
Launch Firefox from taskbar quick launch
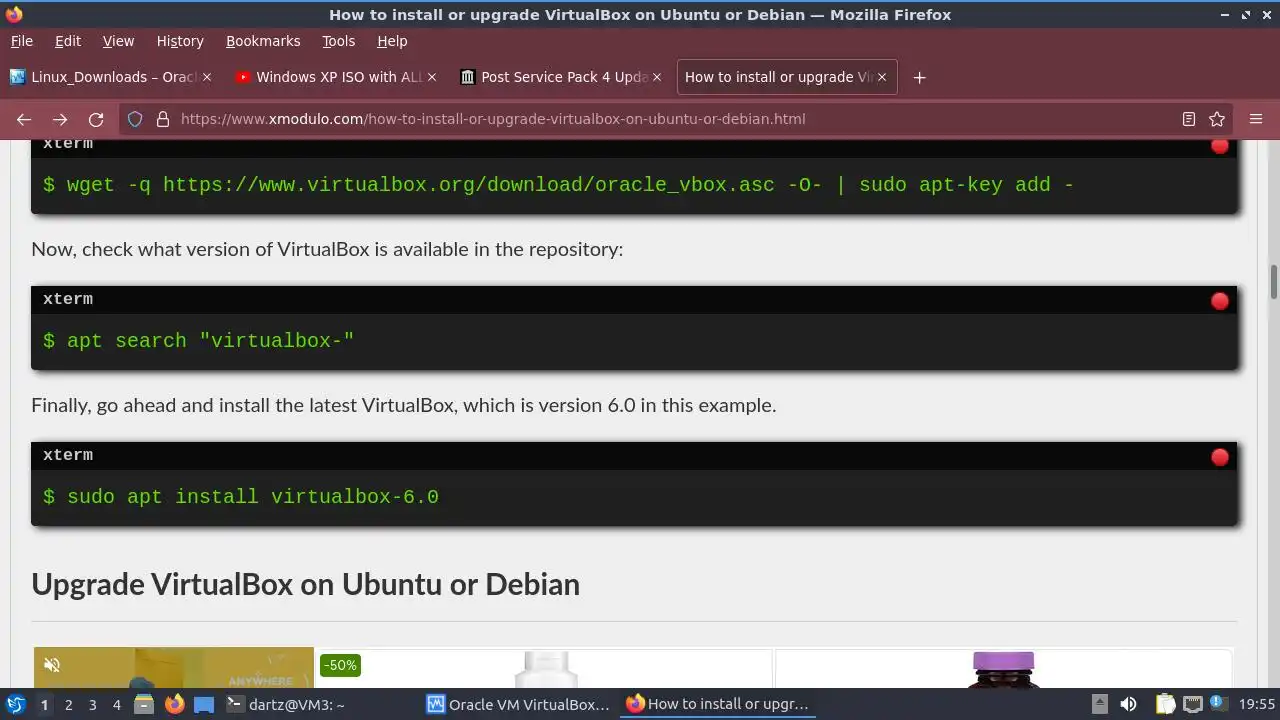tap(174, 704)
